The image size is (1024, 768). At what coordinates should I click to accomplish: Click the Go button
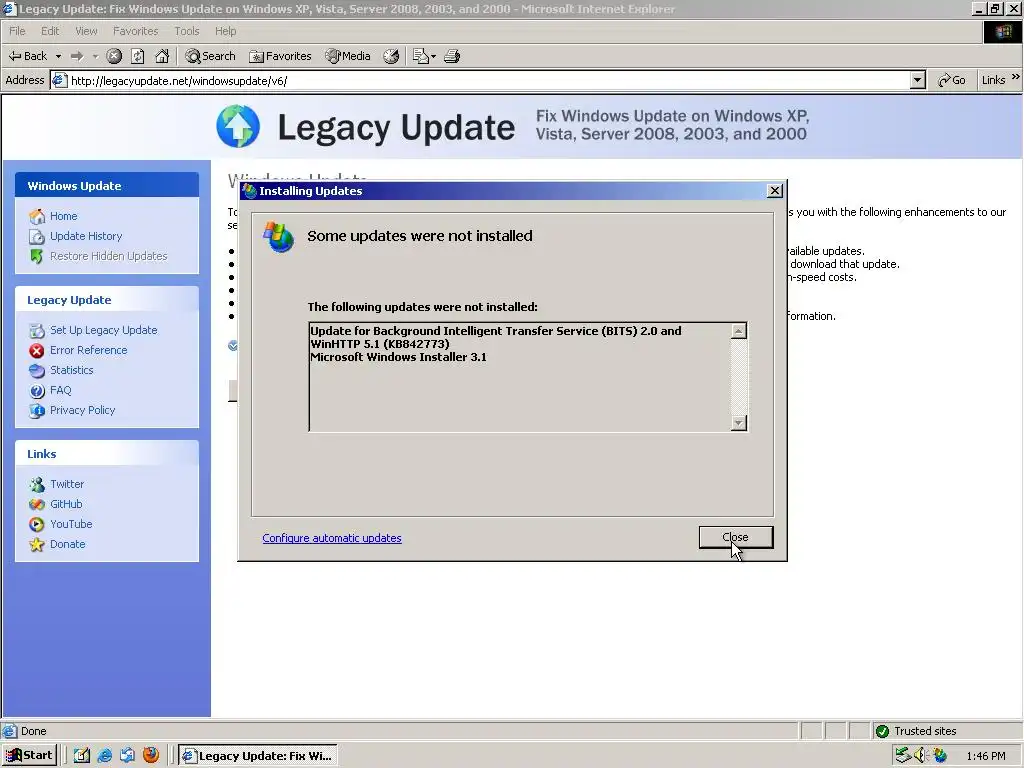[x=952, y=80]
